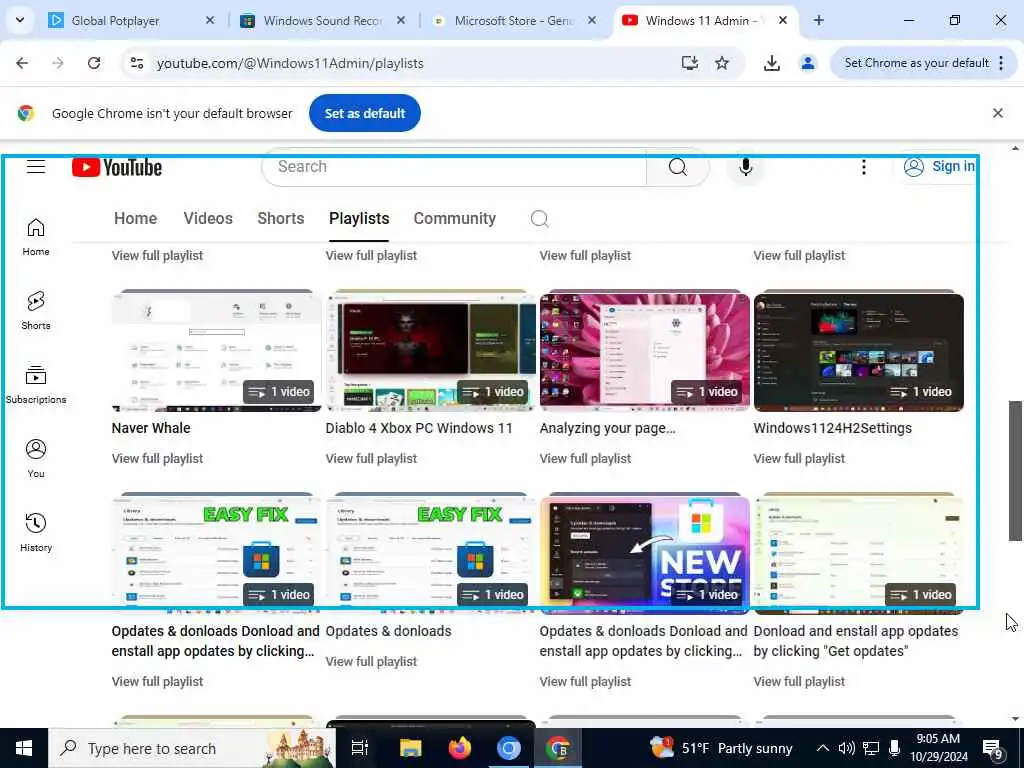
Task: Click the page vertical scrollbar thumb
Action: [1015, 471]
